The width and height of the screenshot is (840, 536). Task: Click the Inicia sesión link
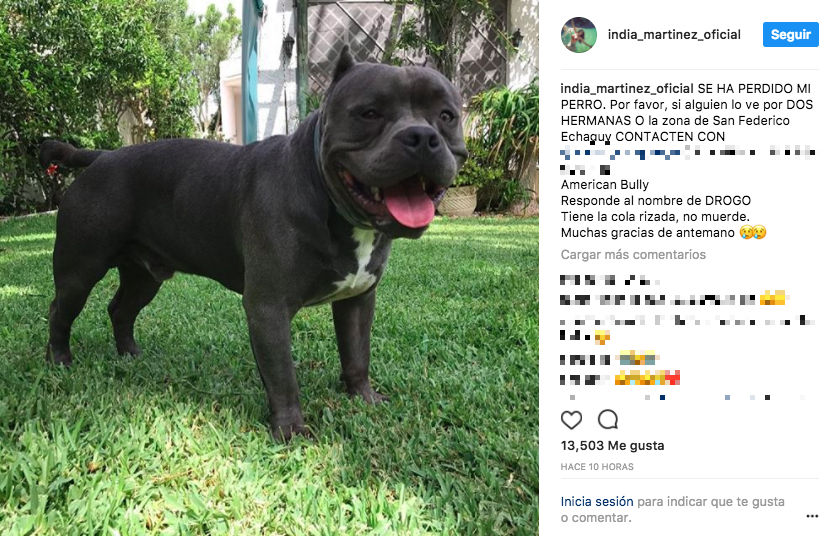(x=597, y=502)
